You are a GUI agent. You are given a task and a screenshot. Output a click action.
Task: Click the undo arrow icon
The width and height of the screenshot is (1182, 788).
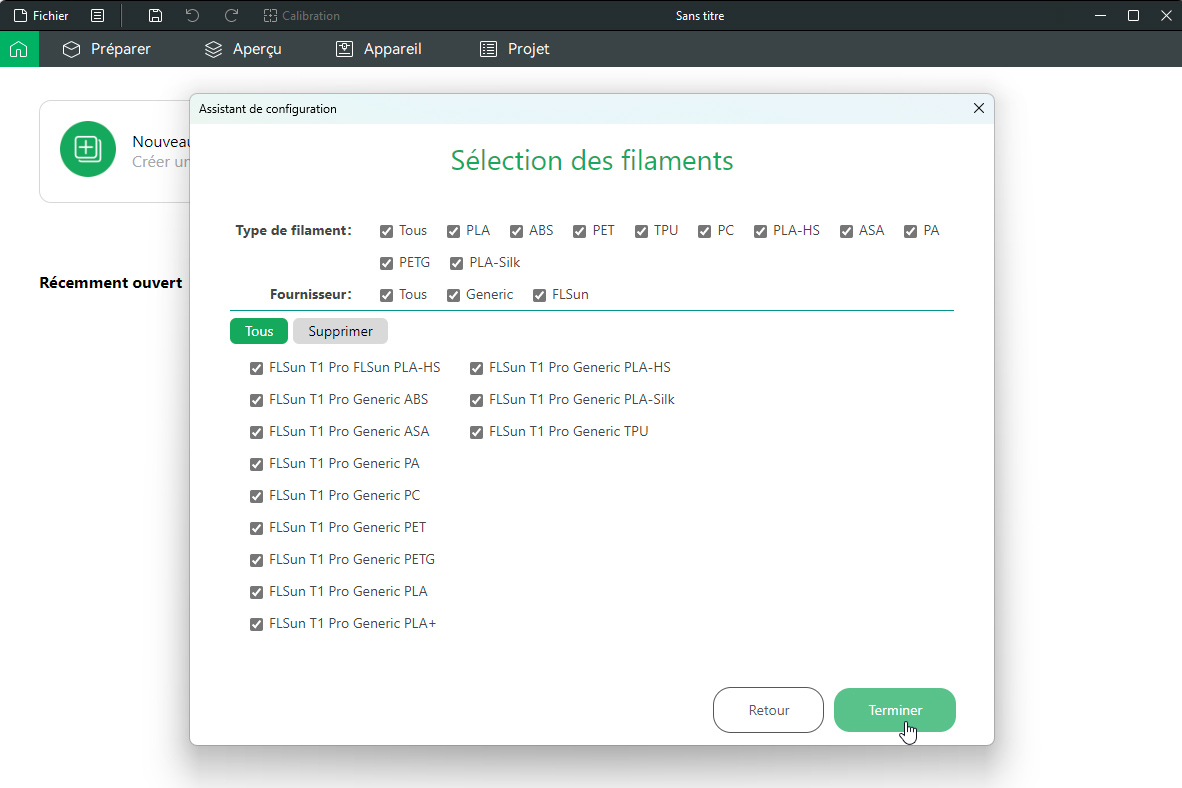tap(192, 16)
